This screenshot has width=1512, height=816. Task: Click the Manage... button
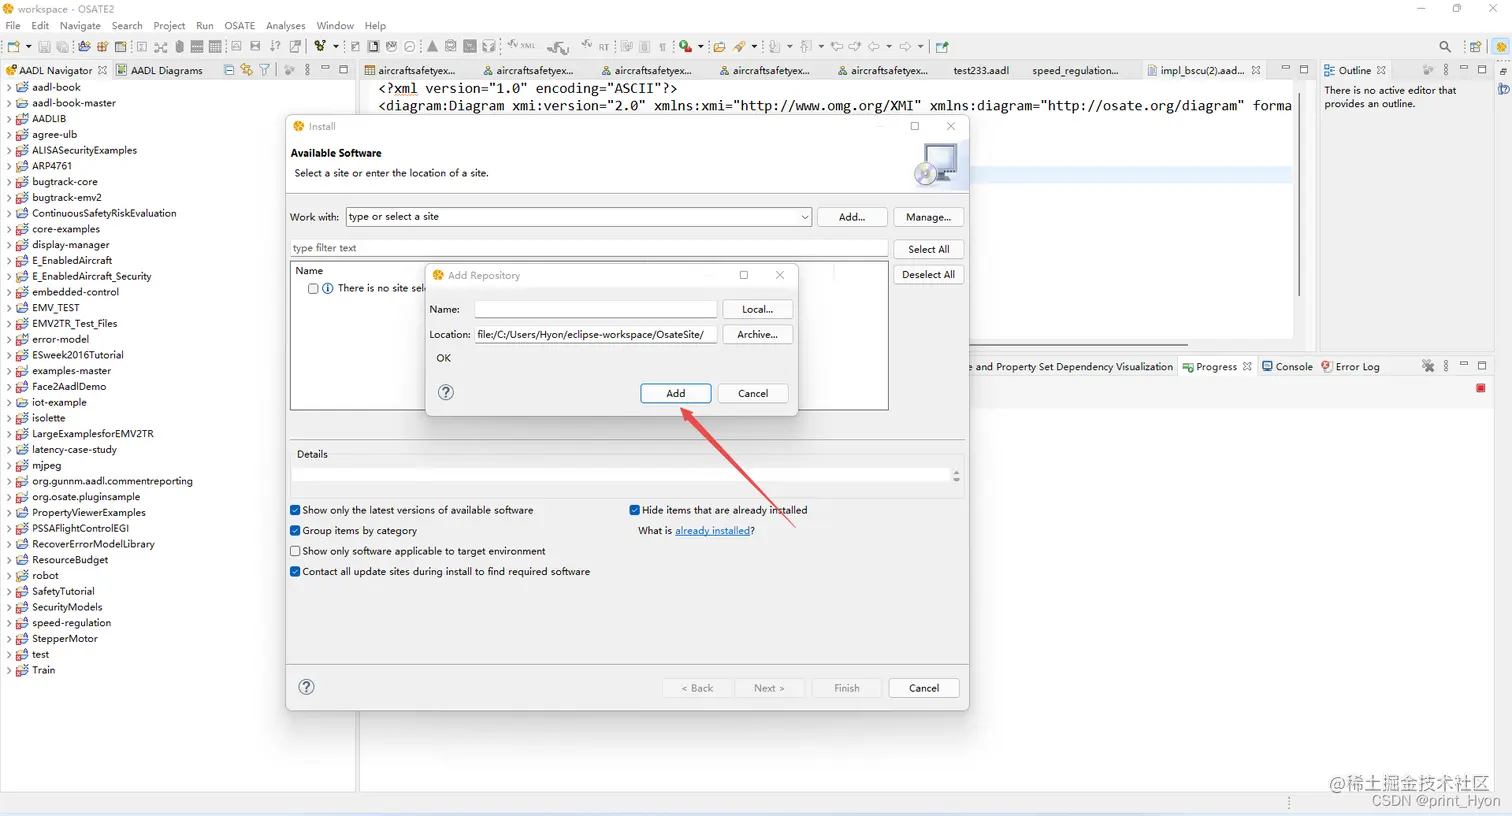coord(928,217)
